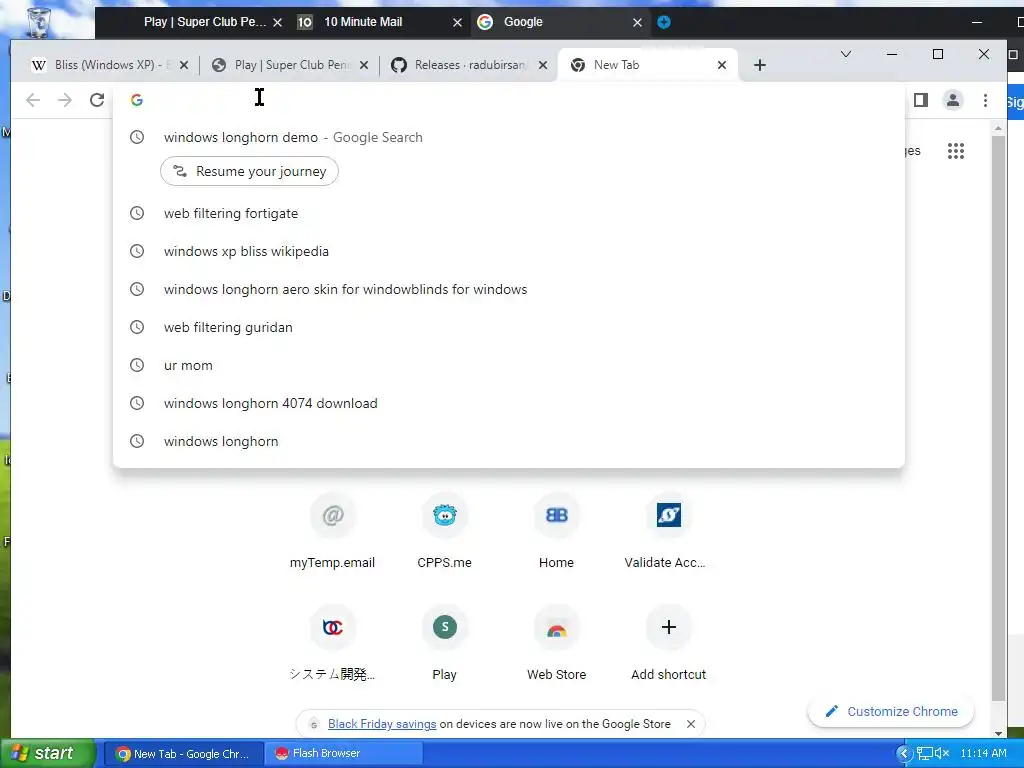This screenshot has height=768, width=1024.
Task: Open CPPS.me shortcut
Action: (445, 530)
